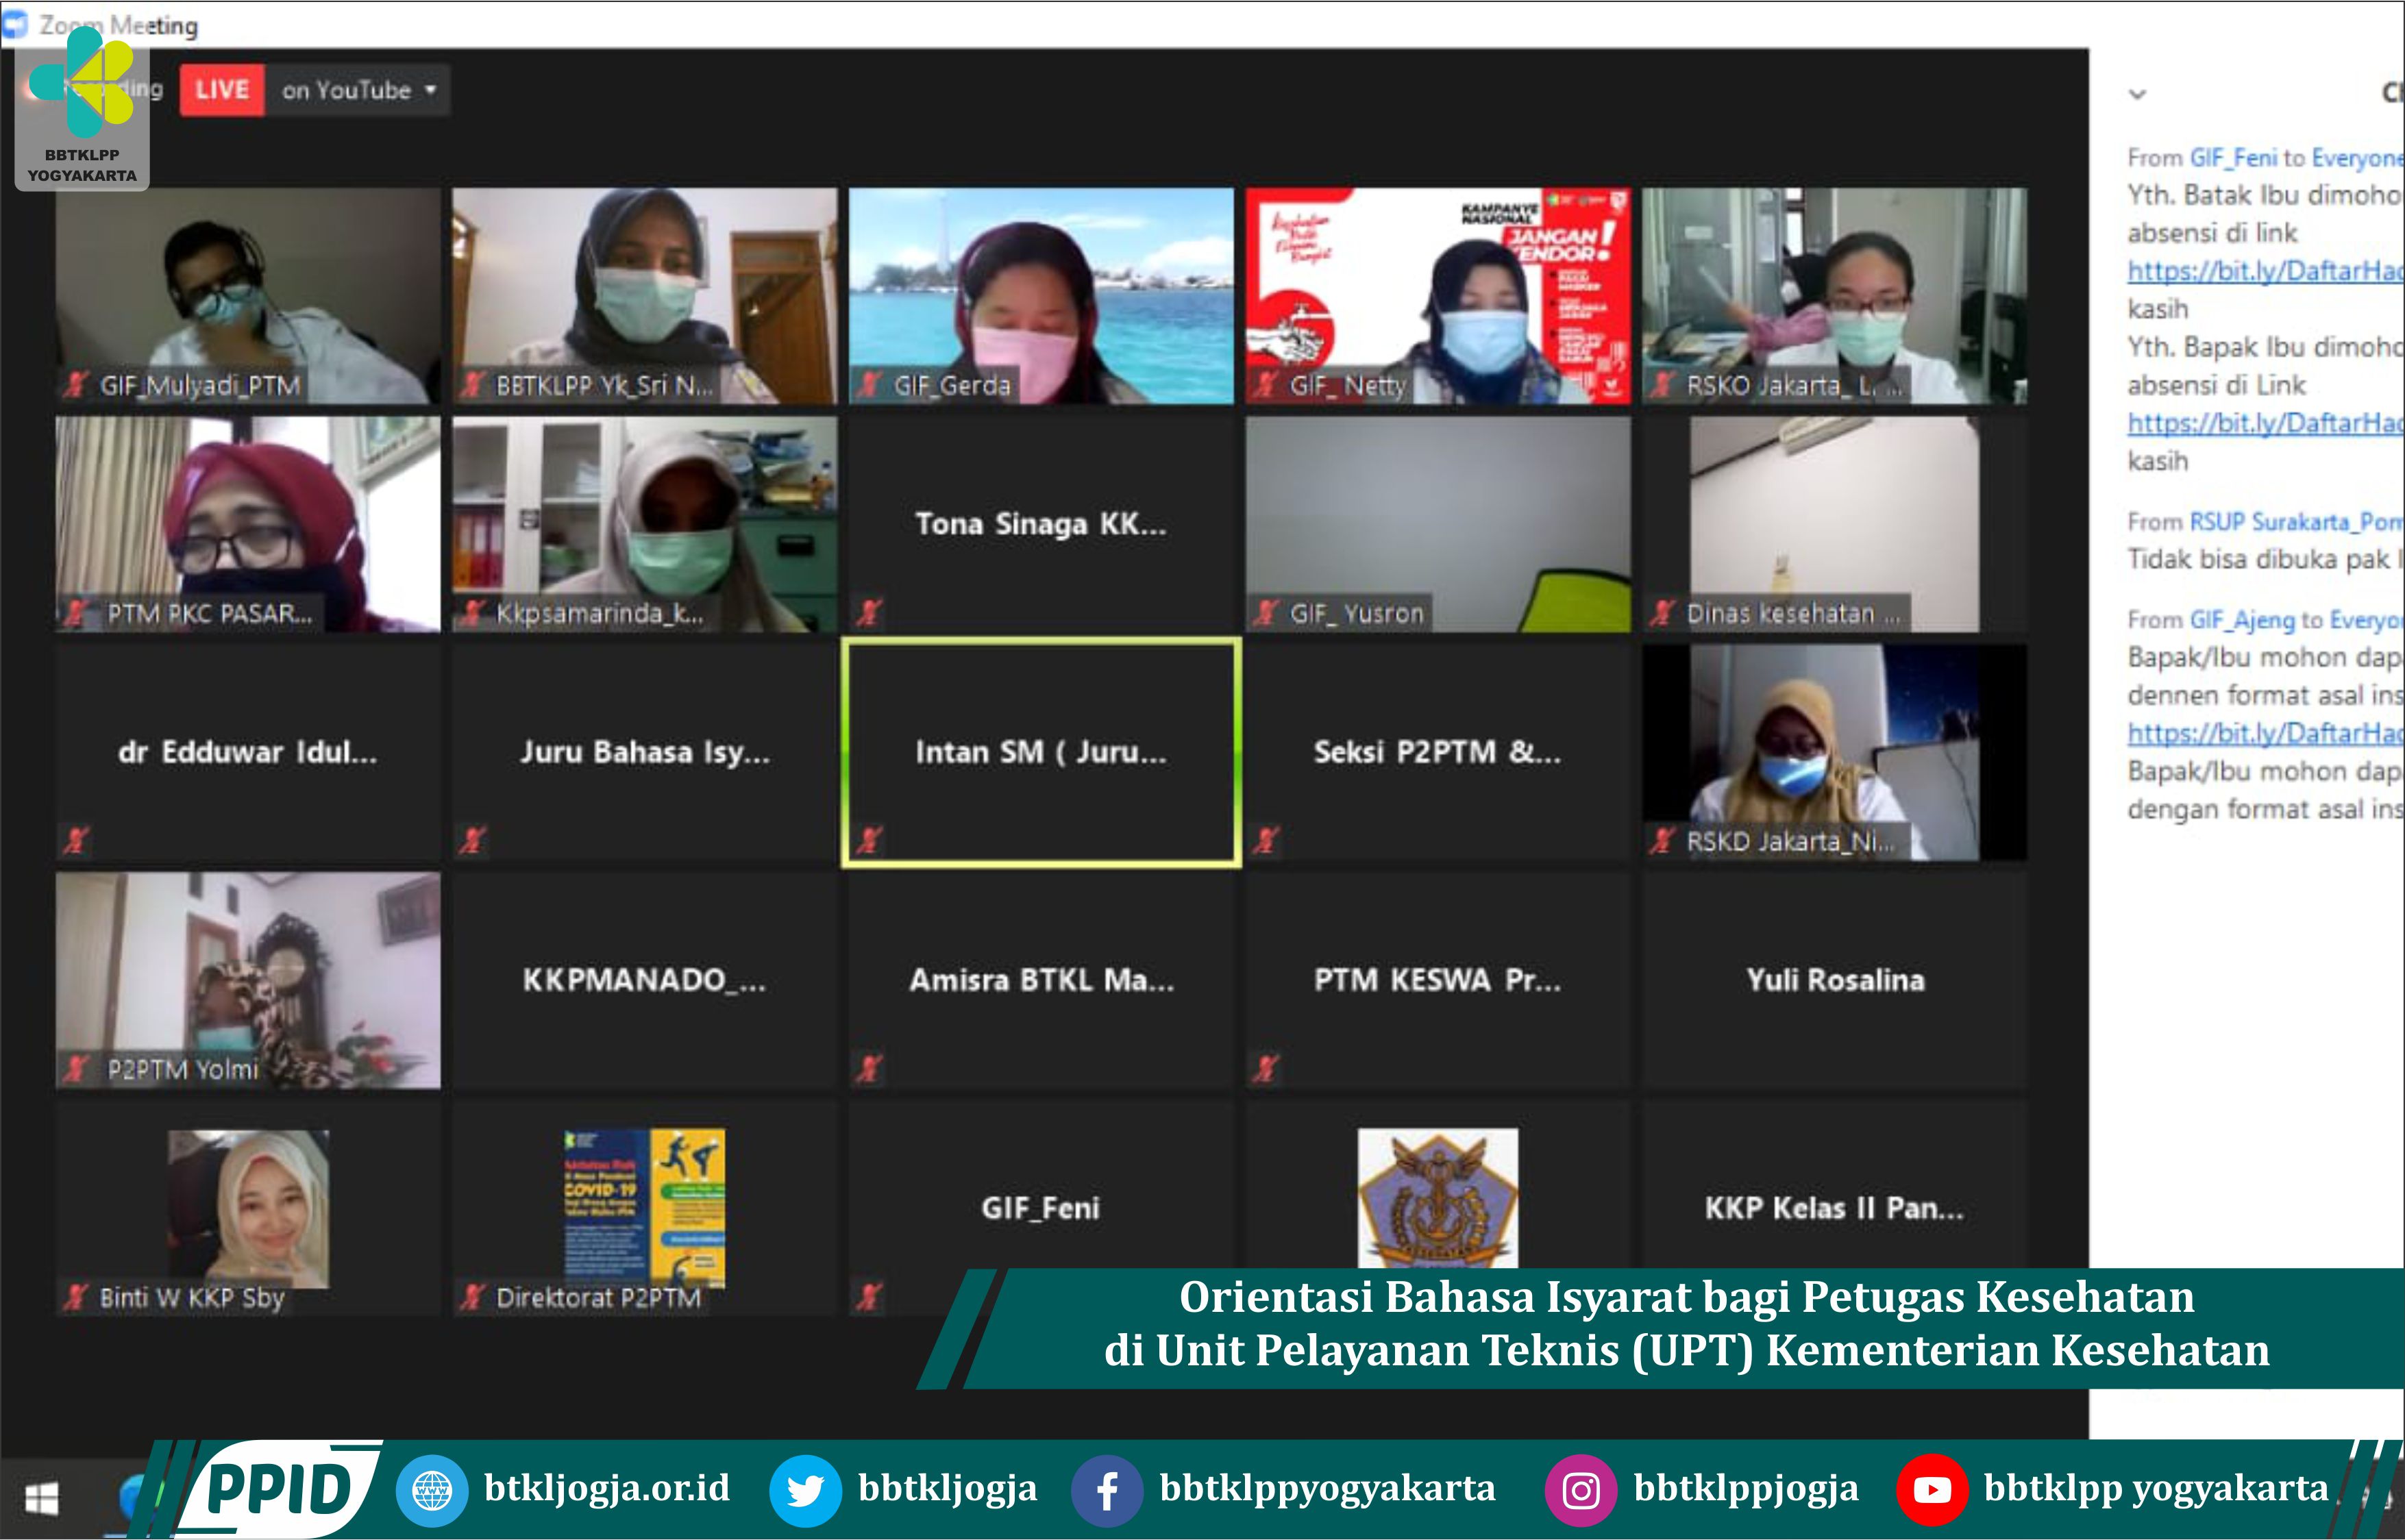Click GIF_Ajeng sender name in chat
Screen dimensions: 2405x1540
click(2242, 620)
